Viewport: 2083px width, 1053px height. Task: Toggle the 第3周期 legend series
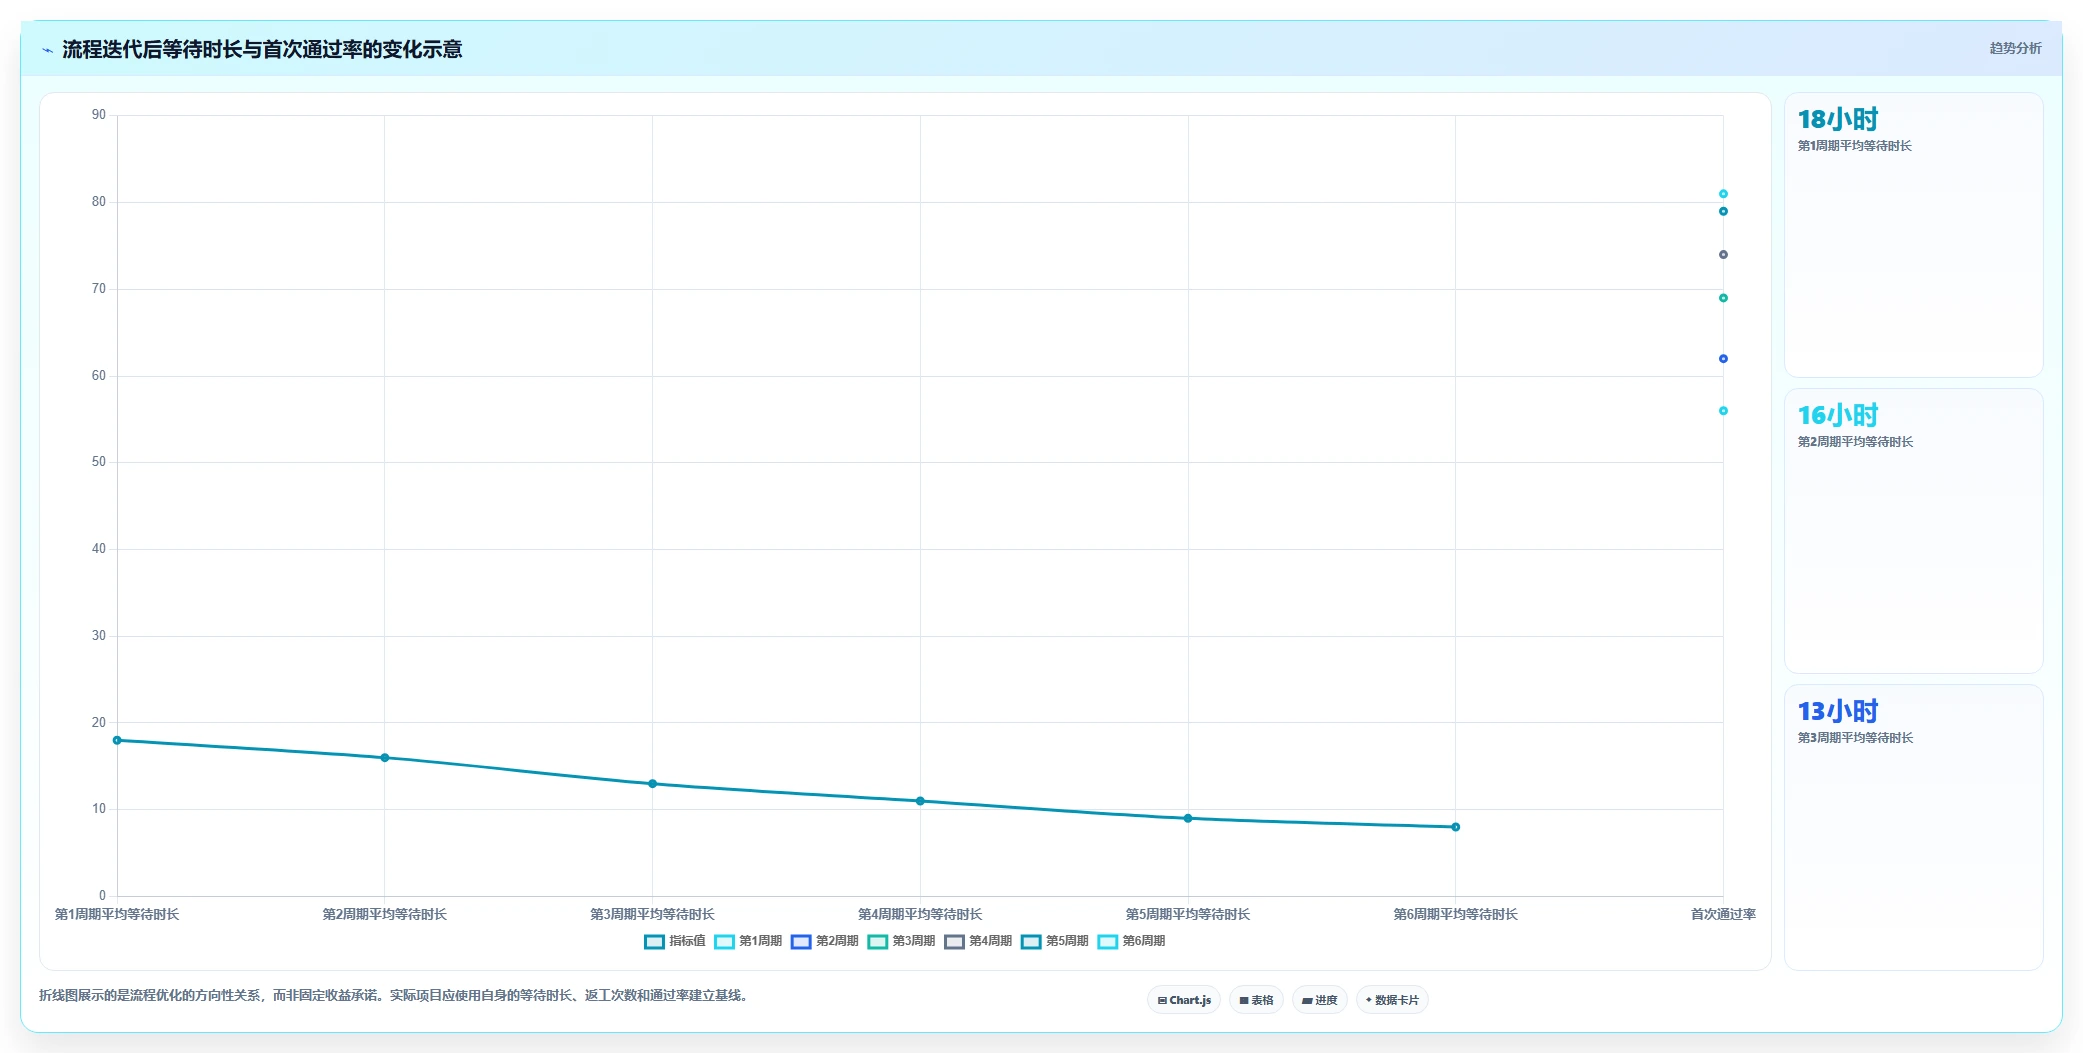[x=901, y=941]
